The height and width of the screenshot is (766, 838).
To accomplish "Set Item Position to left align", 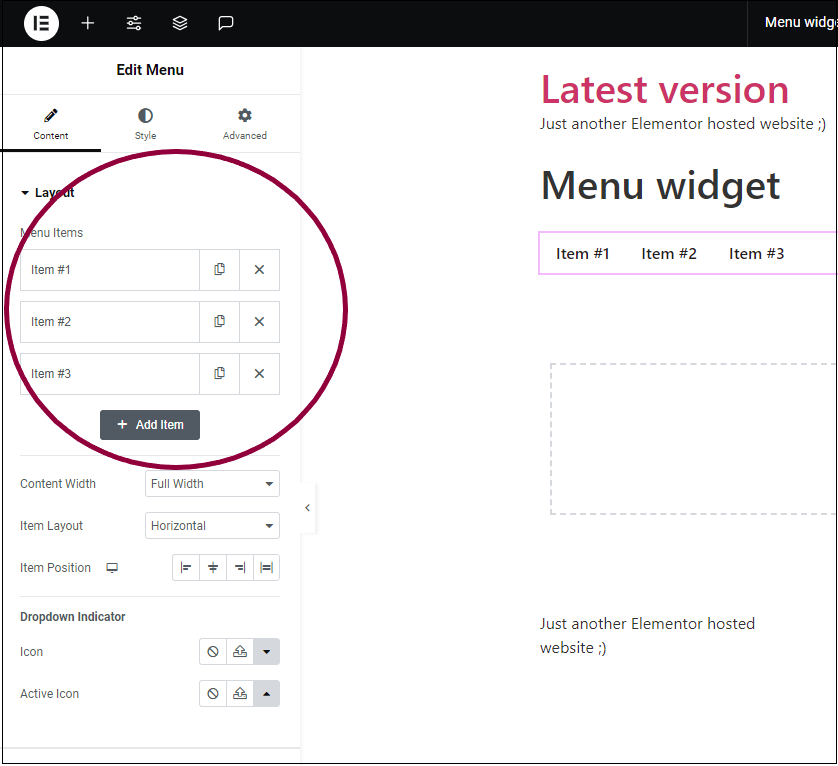I will (186, 568).
